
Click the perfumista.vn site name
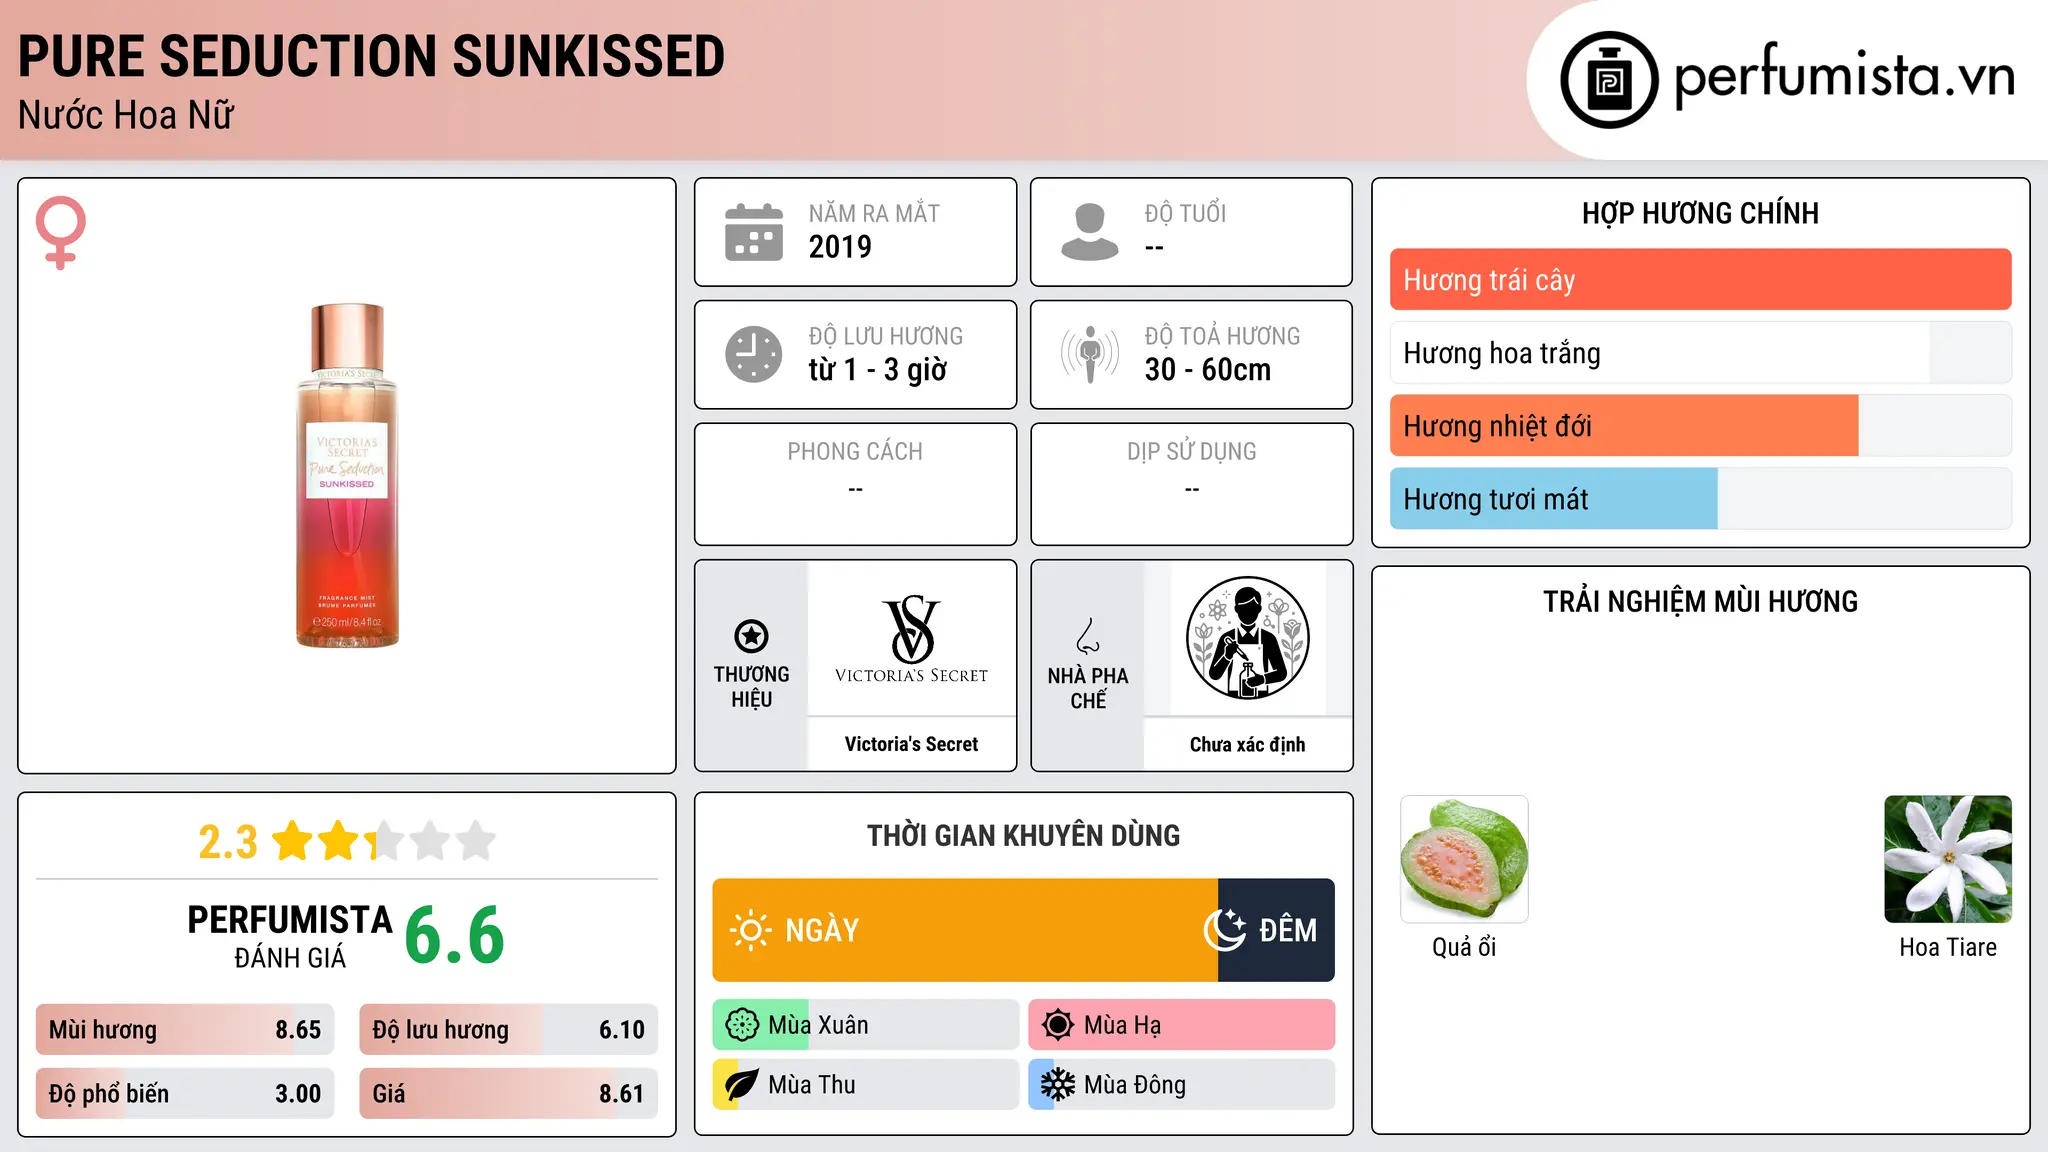(x=1844, y=76)
